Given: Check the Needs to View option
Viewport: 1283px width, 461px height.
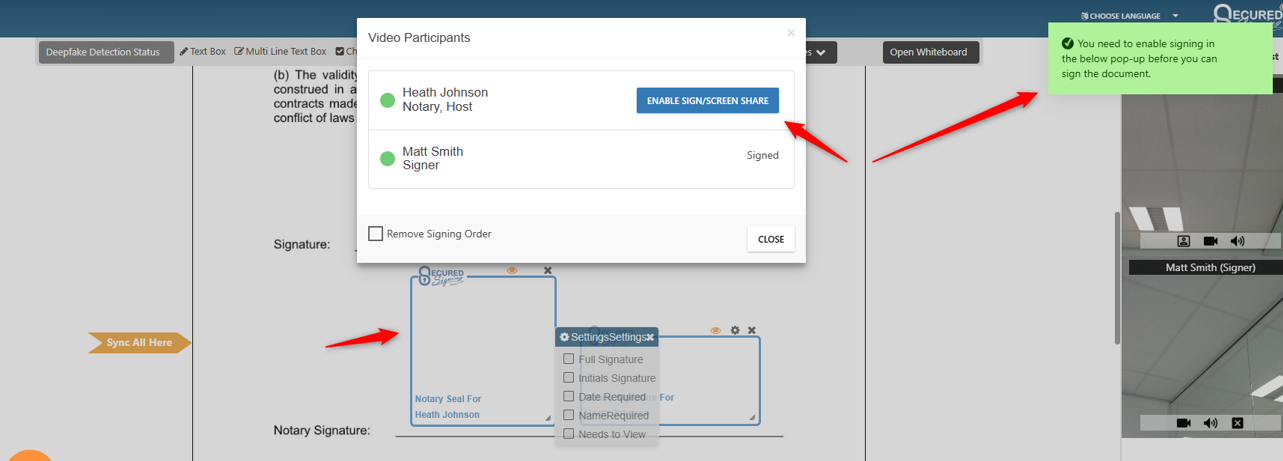Looking at the screenshot, I should (x=569, y=434).
